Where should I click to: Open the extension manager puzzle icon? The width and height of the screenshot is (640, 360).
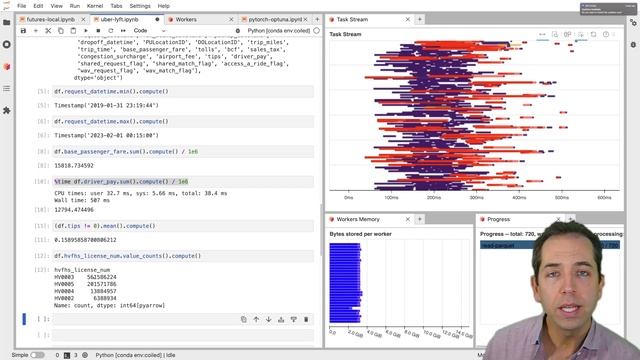click(x=7, y=111)
